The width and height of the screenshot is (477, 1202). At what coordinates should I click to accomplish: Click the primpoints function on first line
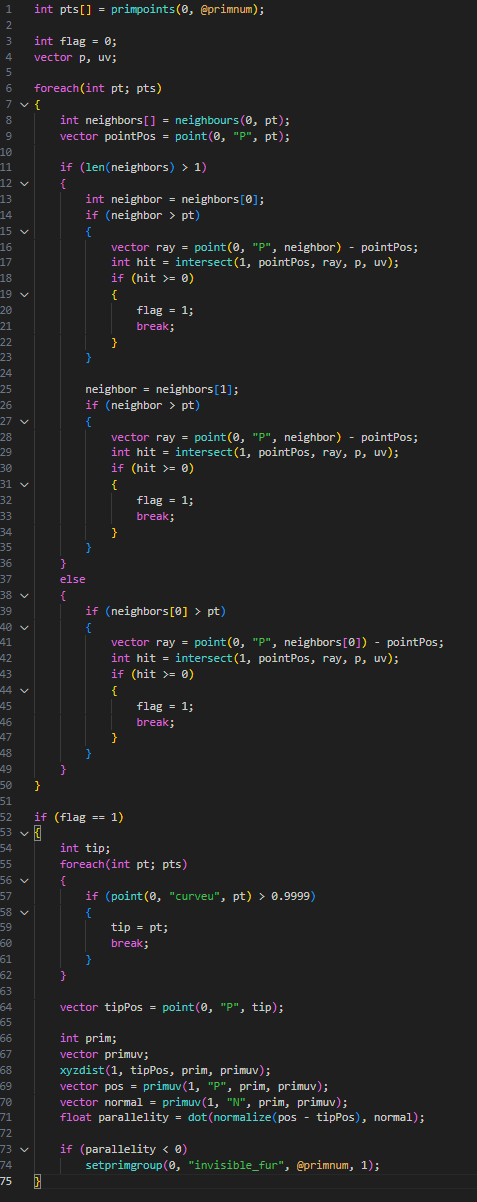(x=131, y=9)
